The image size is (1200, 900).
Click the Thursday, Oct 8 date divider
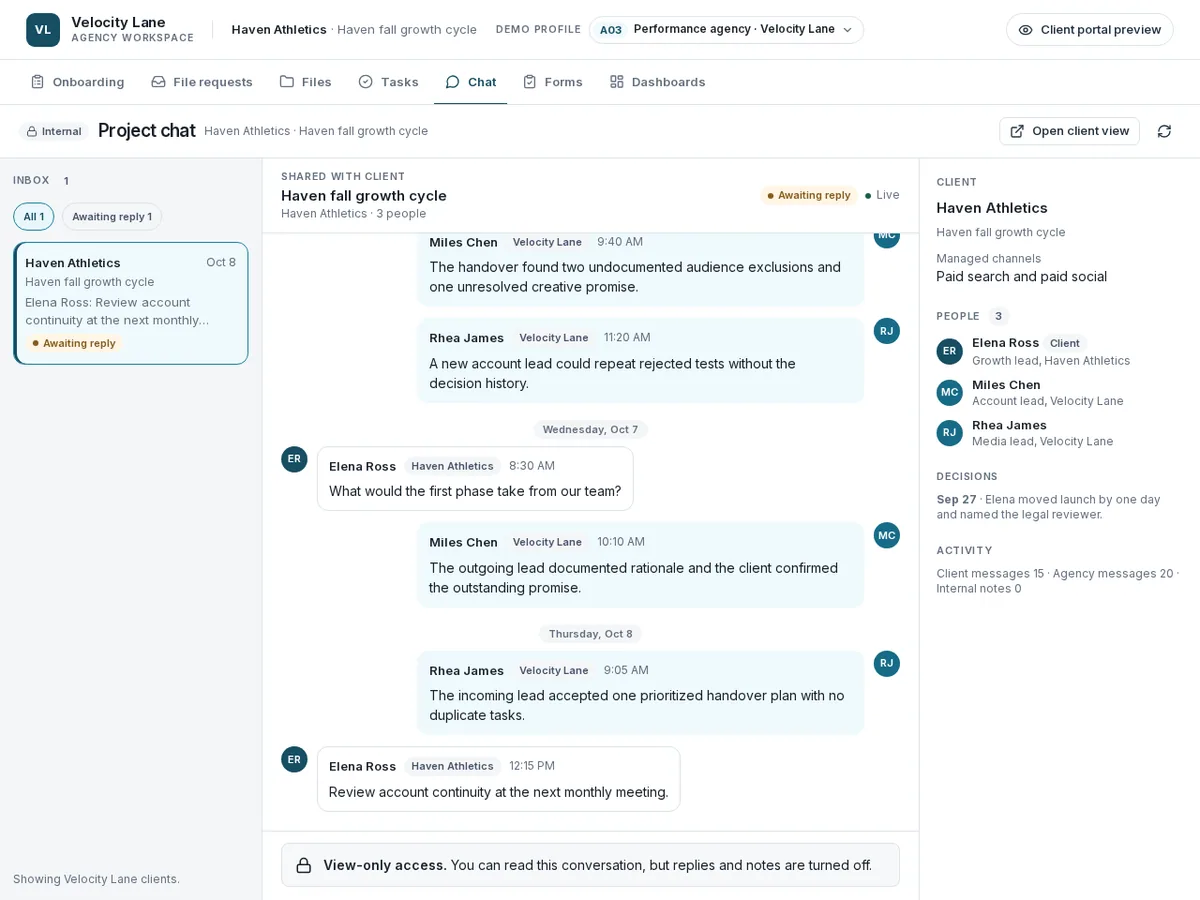[x=590, y=634]
